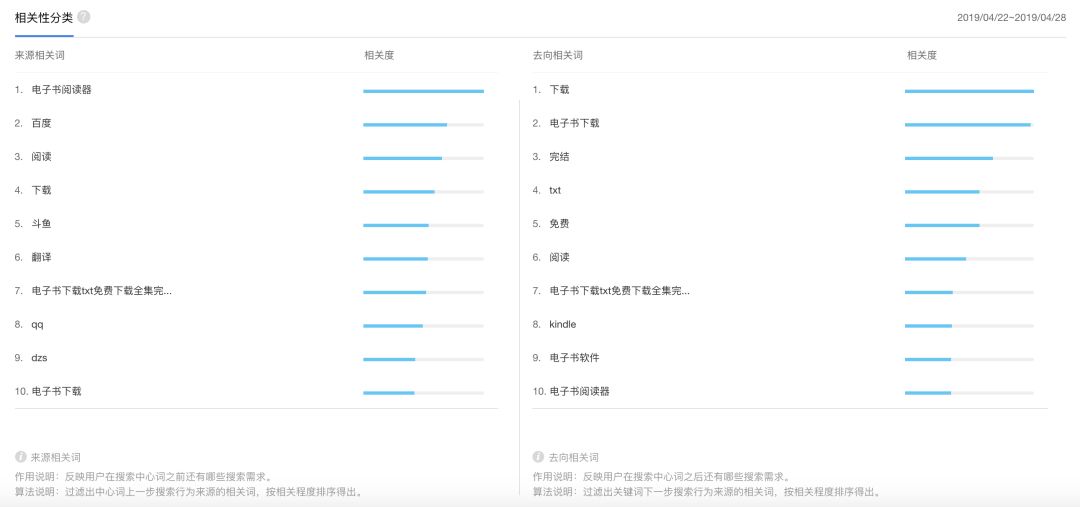The image size is (1080, 507).
Task: Select the 翻译 source keyword
Action: point(41,257)
